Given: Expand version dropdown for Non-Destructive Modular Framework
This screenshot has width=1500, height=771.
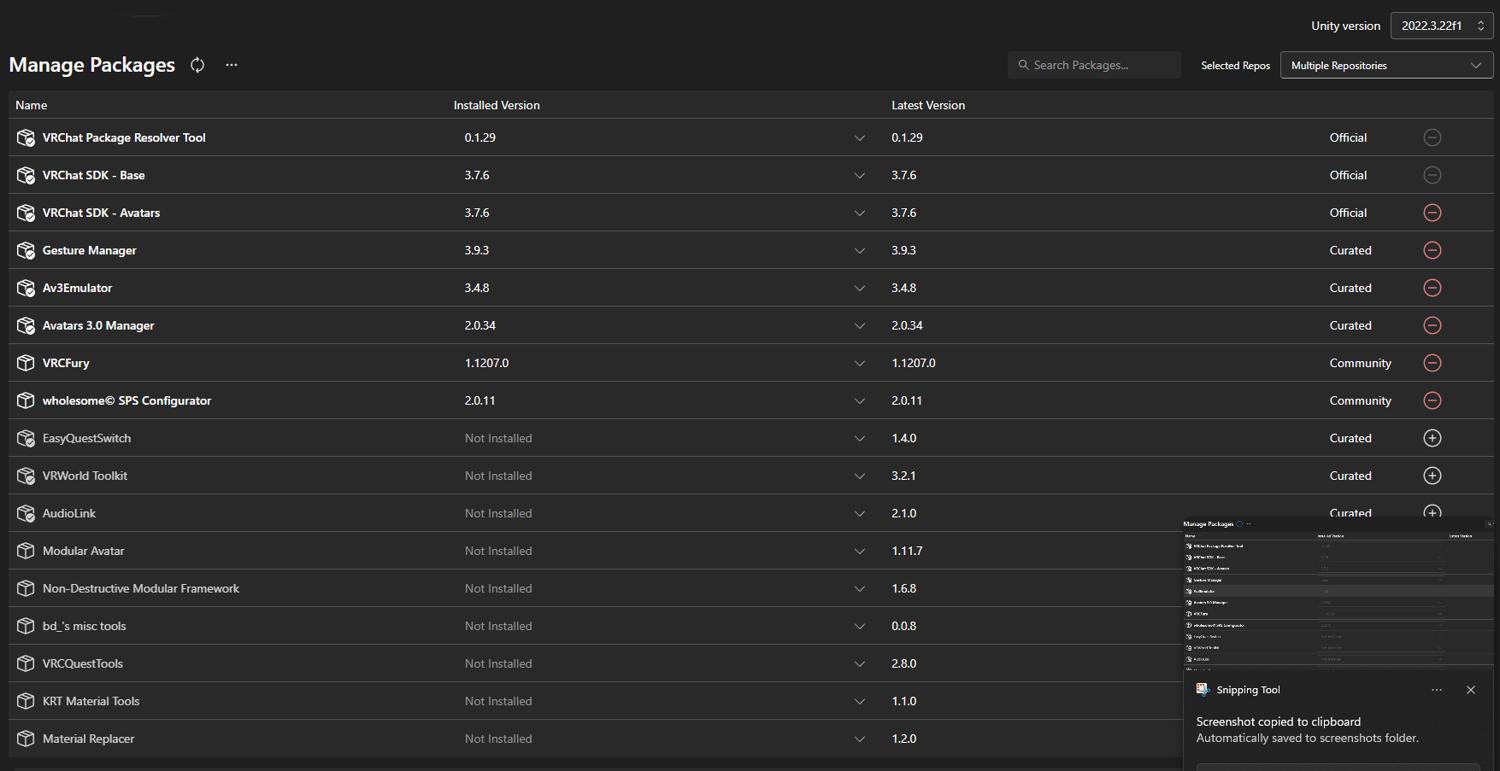Looking at the screenshot, I should (x=860, y=589).
